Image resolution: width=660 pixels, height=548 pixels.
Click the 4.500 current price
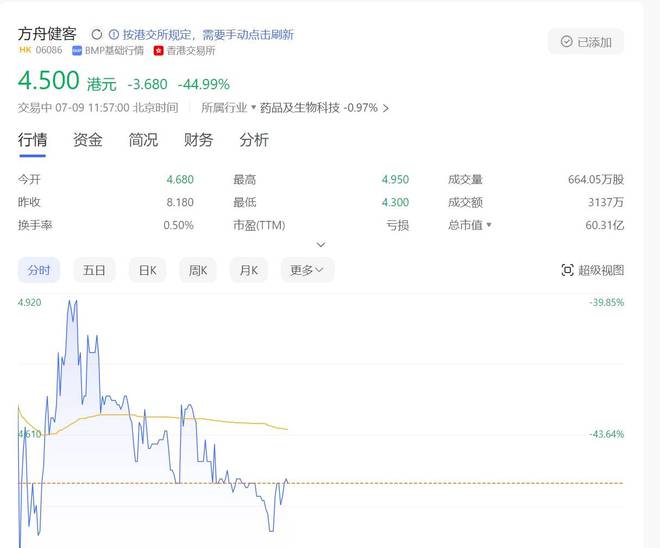point(48,80)
